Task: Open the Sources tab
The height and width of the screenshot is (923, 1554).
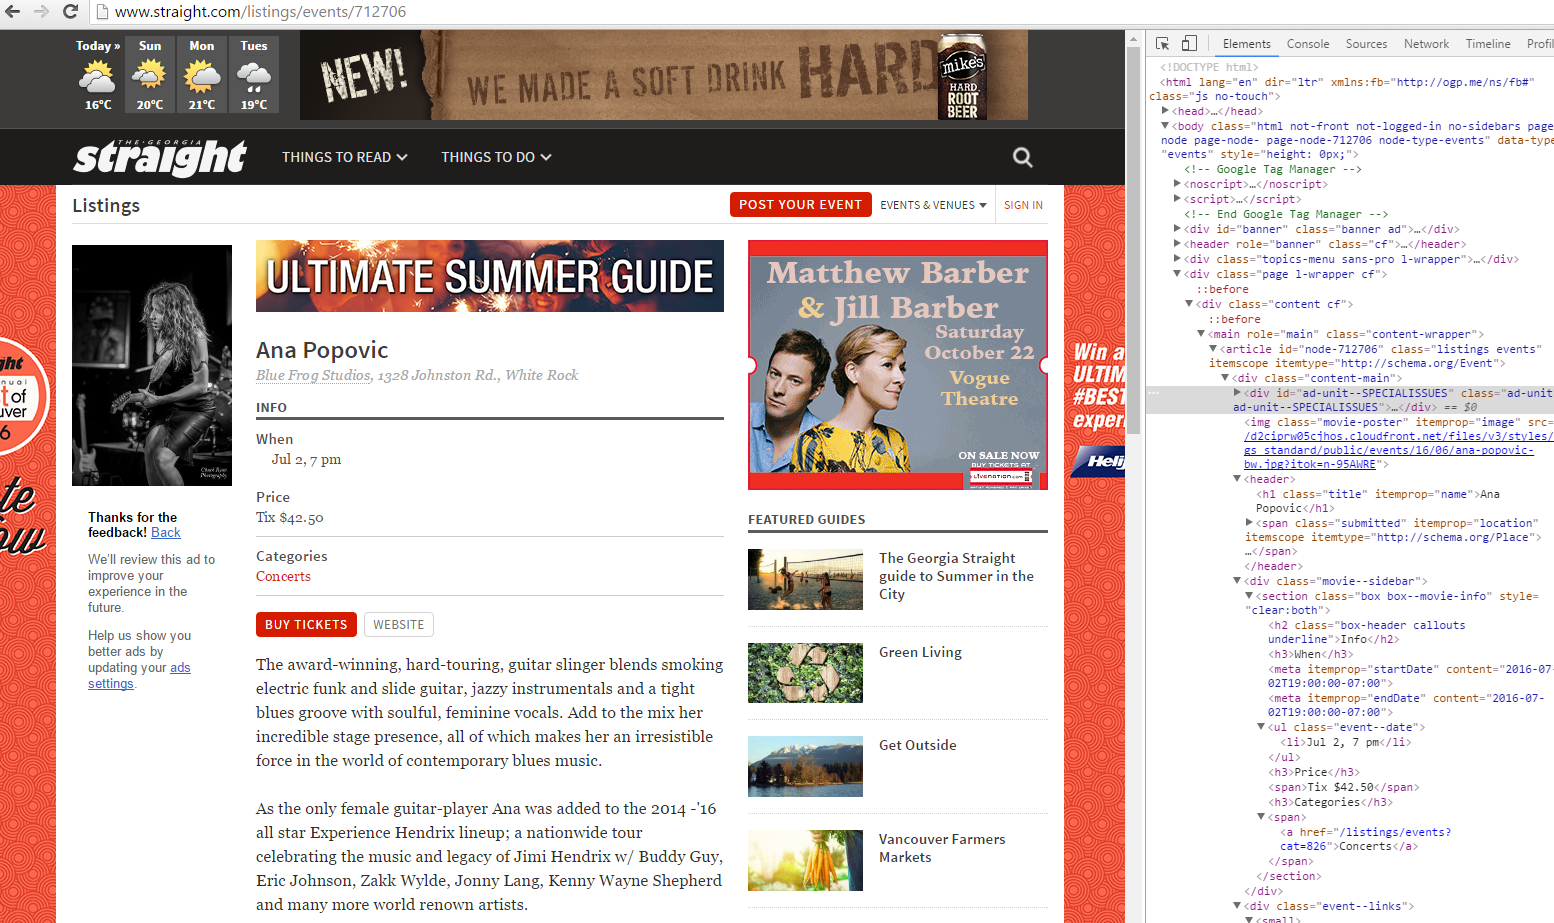Action: click(x=1366, y=44)
